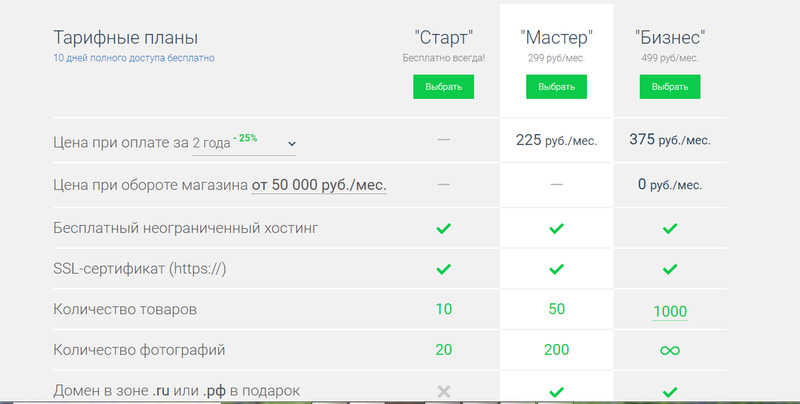Screen dimensions: 800x404
Task: Click the Бесплатный неограниченный хостинг row label
Action: [x=186, y=228]
